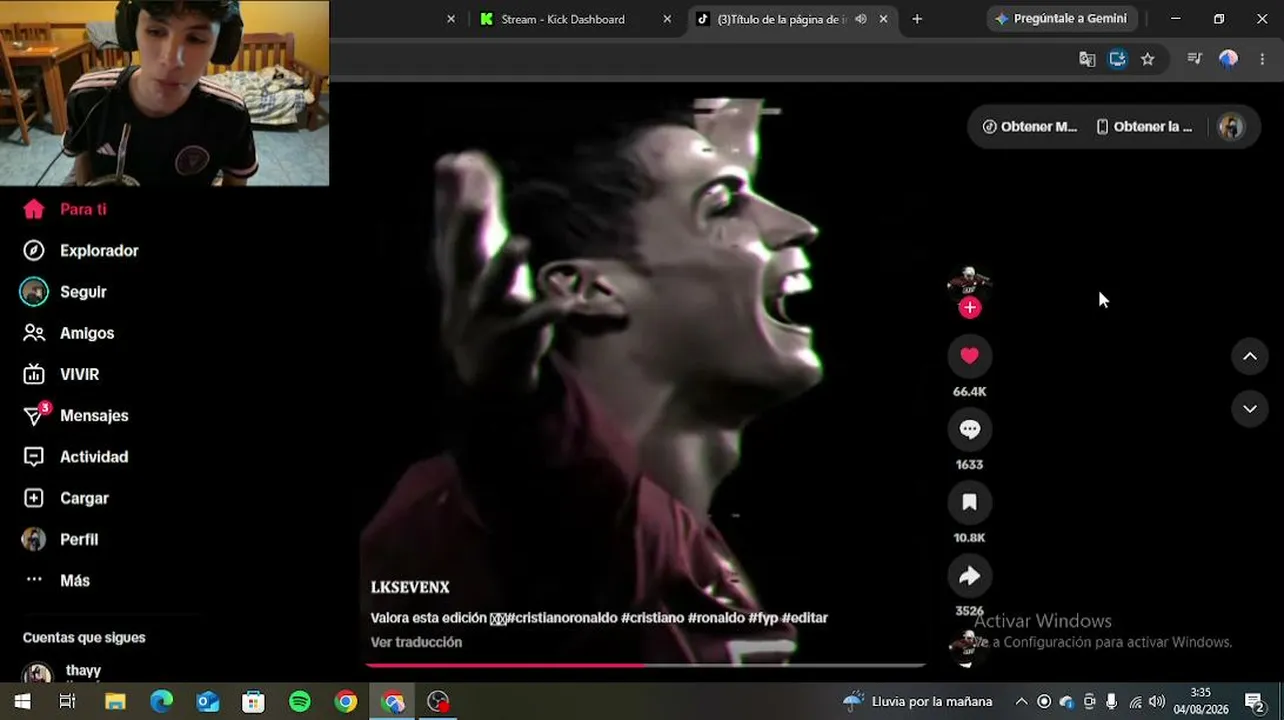Open Spotify from the taskbar
Viewport: 1284px width, 720px height.
coord(299,702)
